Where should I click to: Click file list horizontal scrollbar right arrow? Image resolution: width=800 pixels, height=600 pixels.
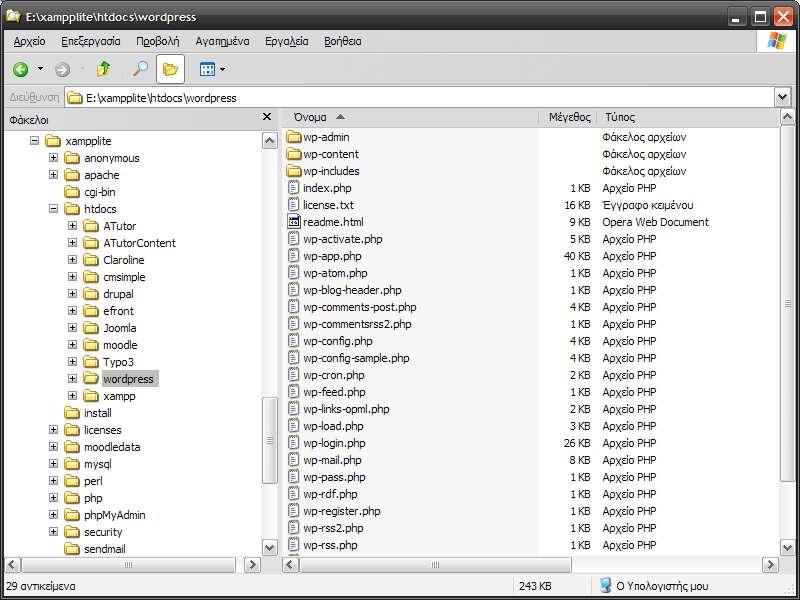(x=770, y=564)
